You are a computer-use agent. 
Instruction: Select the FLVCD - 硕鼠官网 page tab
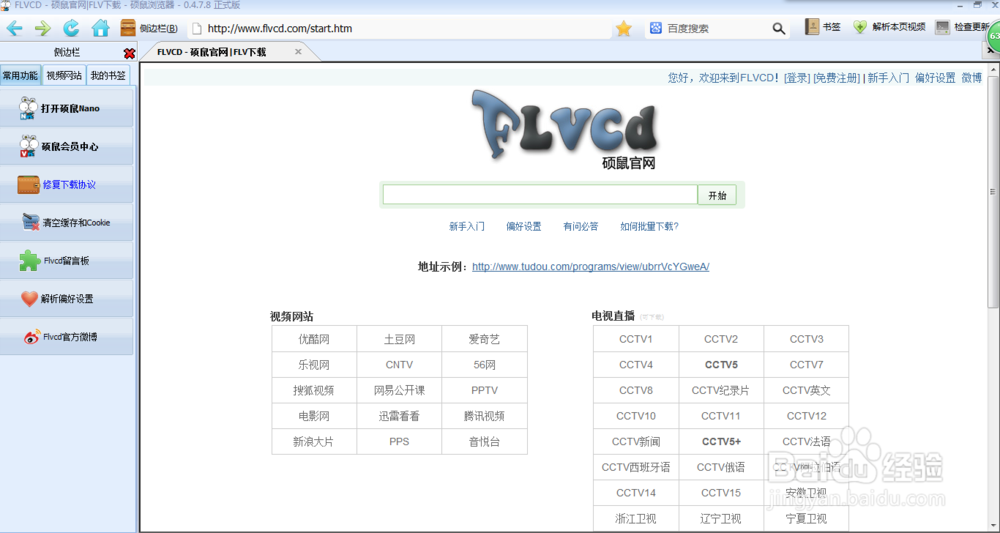[212, 52]
